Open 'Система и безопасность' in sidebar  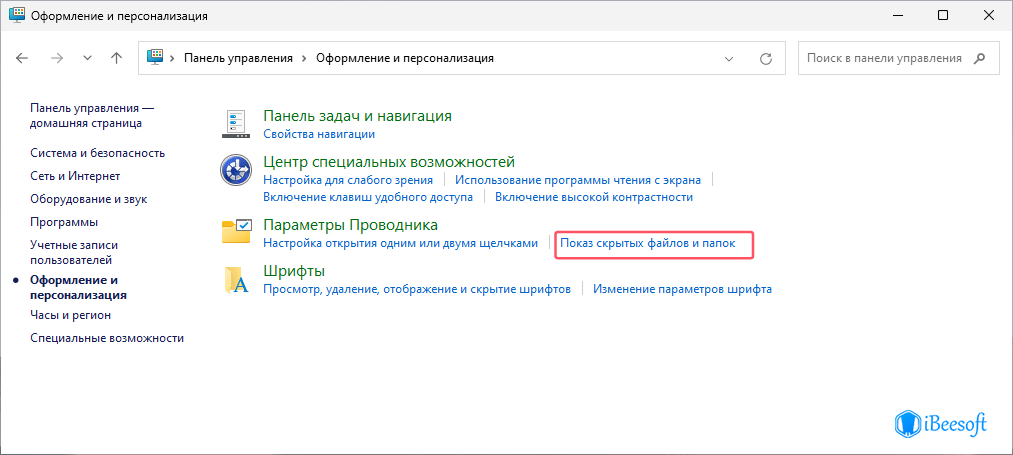pyautogui.click(x=97, y=153)
